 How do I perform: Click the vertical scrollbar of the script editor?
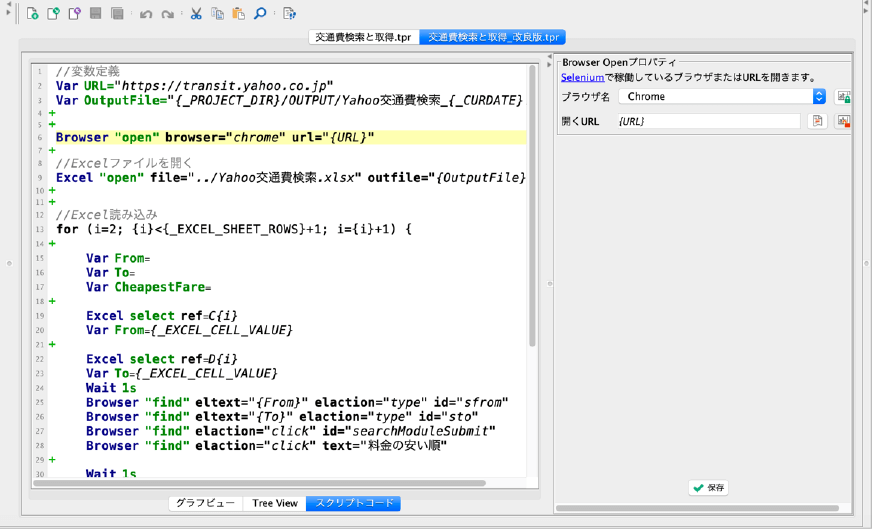click(x=532, y=206)
